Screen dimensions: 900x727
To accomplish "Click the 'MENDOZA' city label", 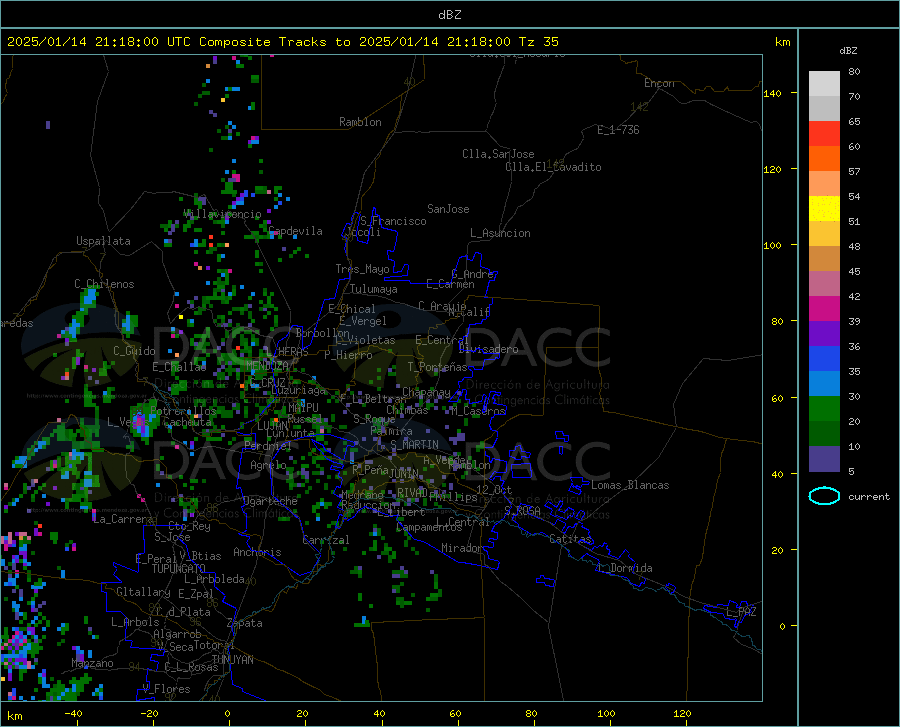I will click(x=267, y=365).
